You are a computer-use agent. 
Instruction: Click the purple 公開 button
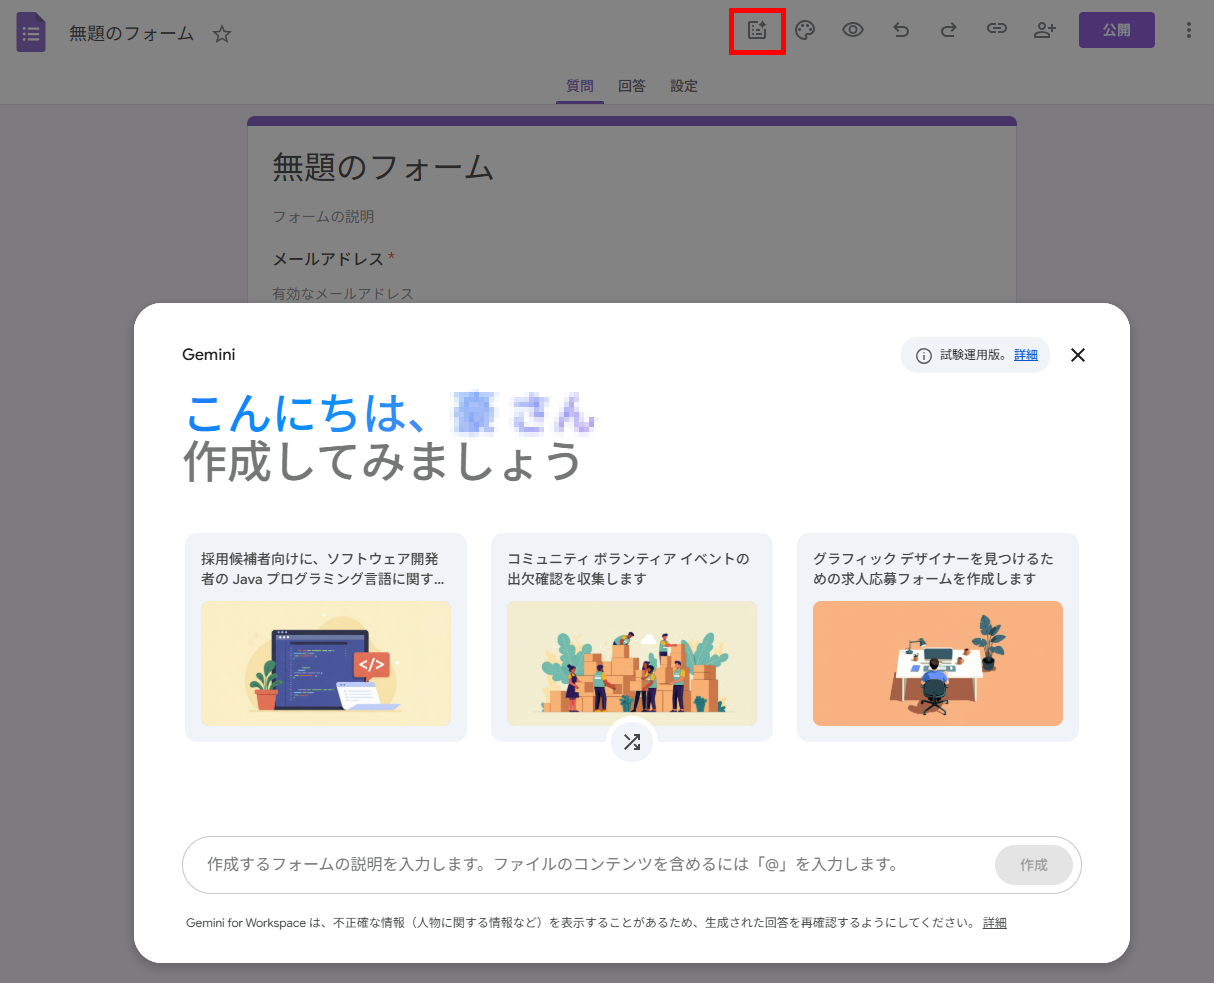(1116, 30)
